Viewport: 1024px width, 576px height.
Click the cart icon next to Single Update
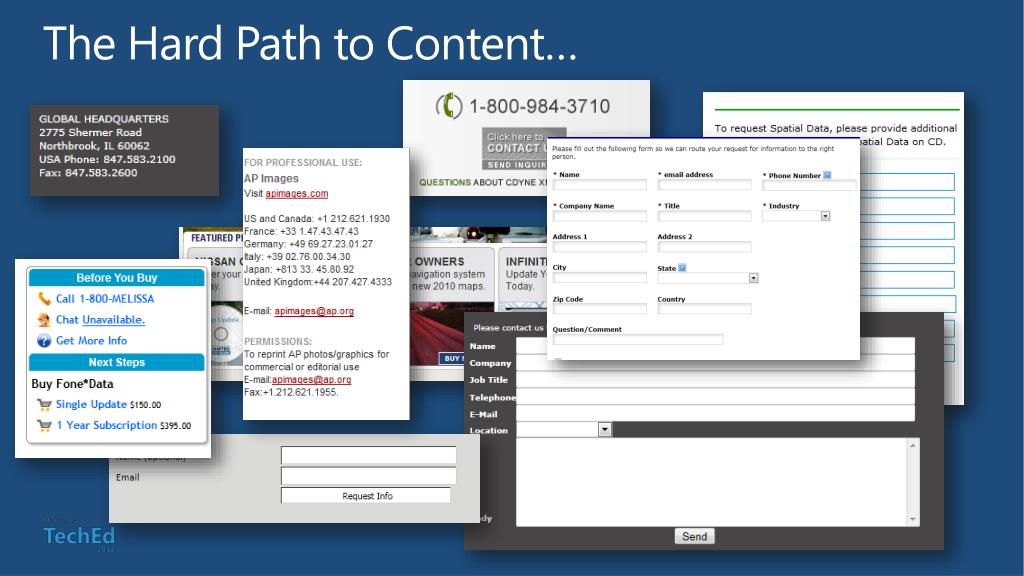44,404
